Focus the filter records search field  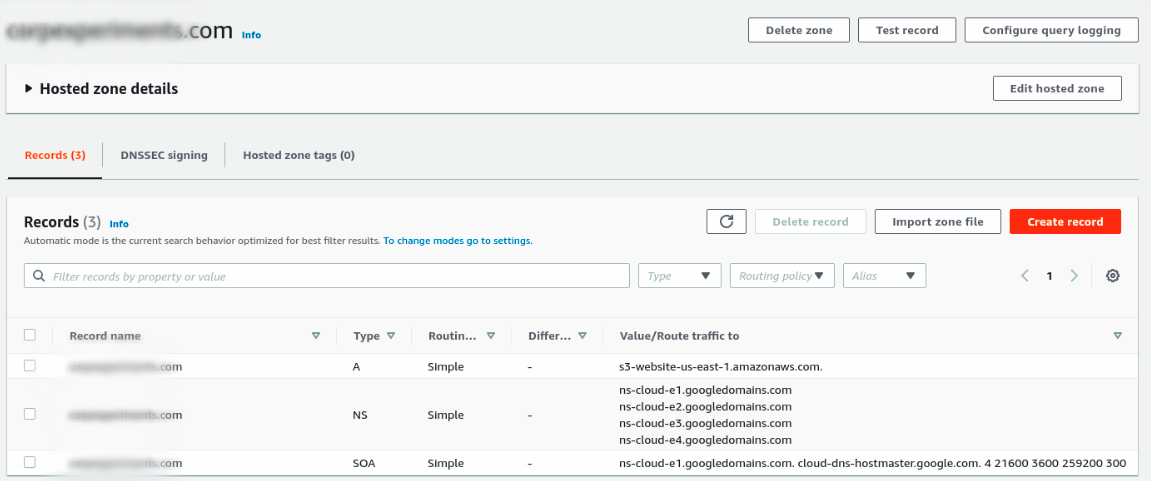click(327, 276)
